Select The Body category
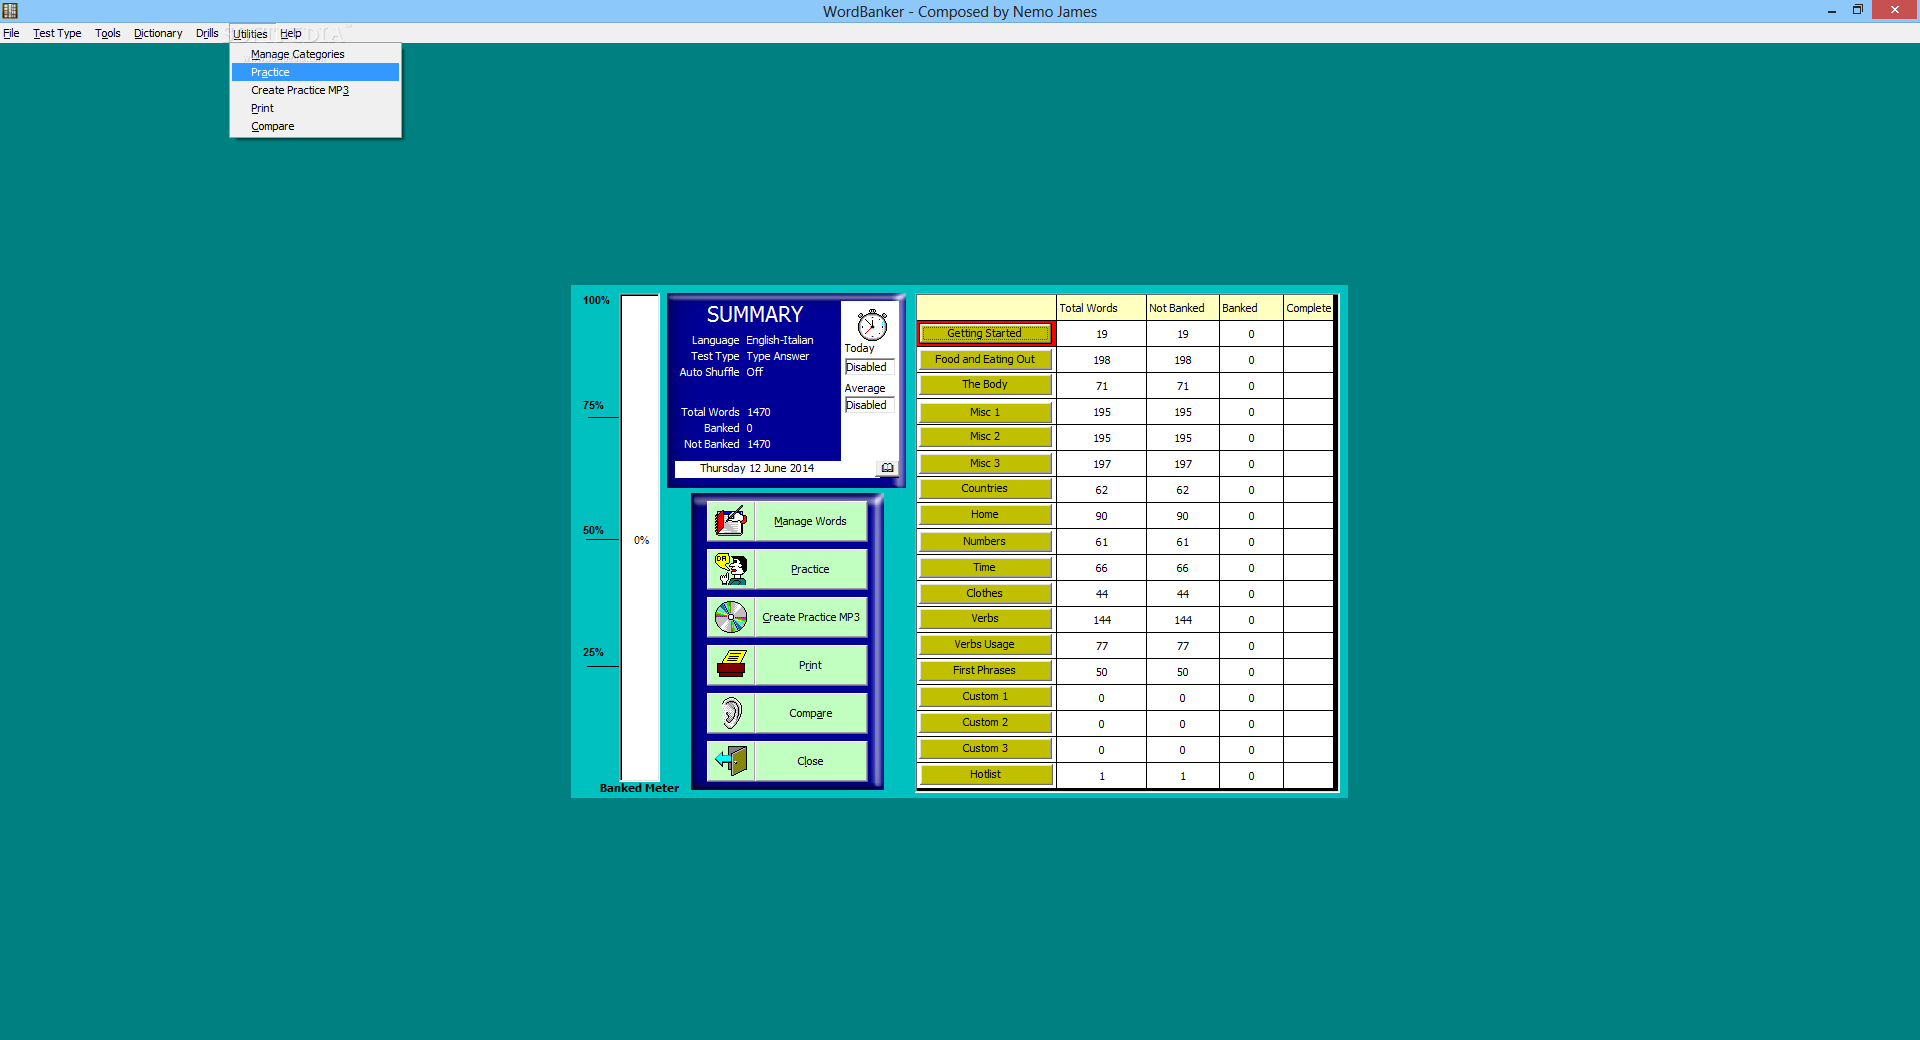Image resolution: width=1920 pixels, height=1040 pixels. pyautogui.click(x=985, y=385)
